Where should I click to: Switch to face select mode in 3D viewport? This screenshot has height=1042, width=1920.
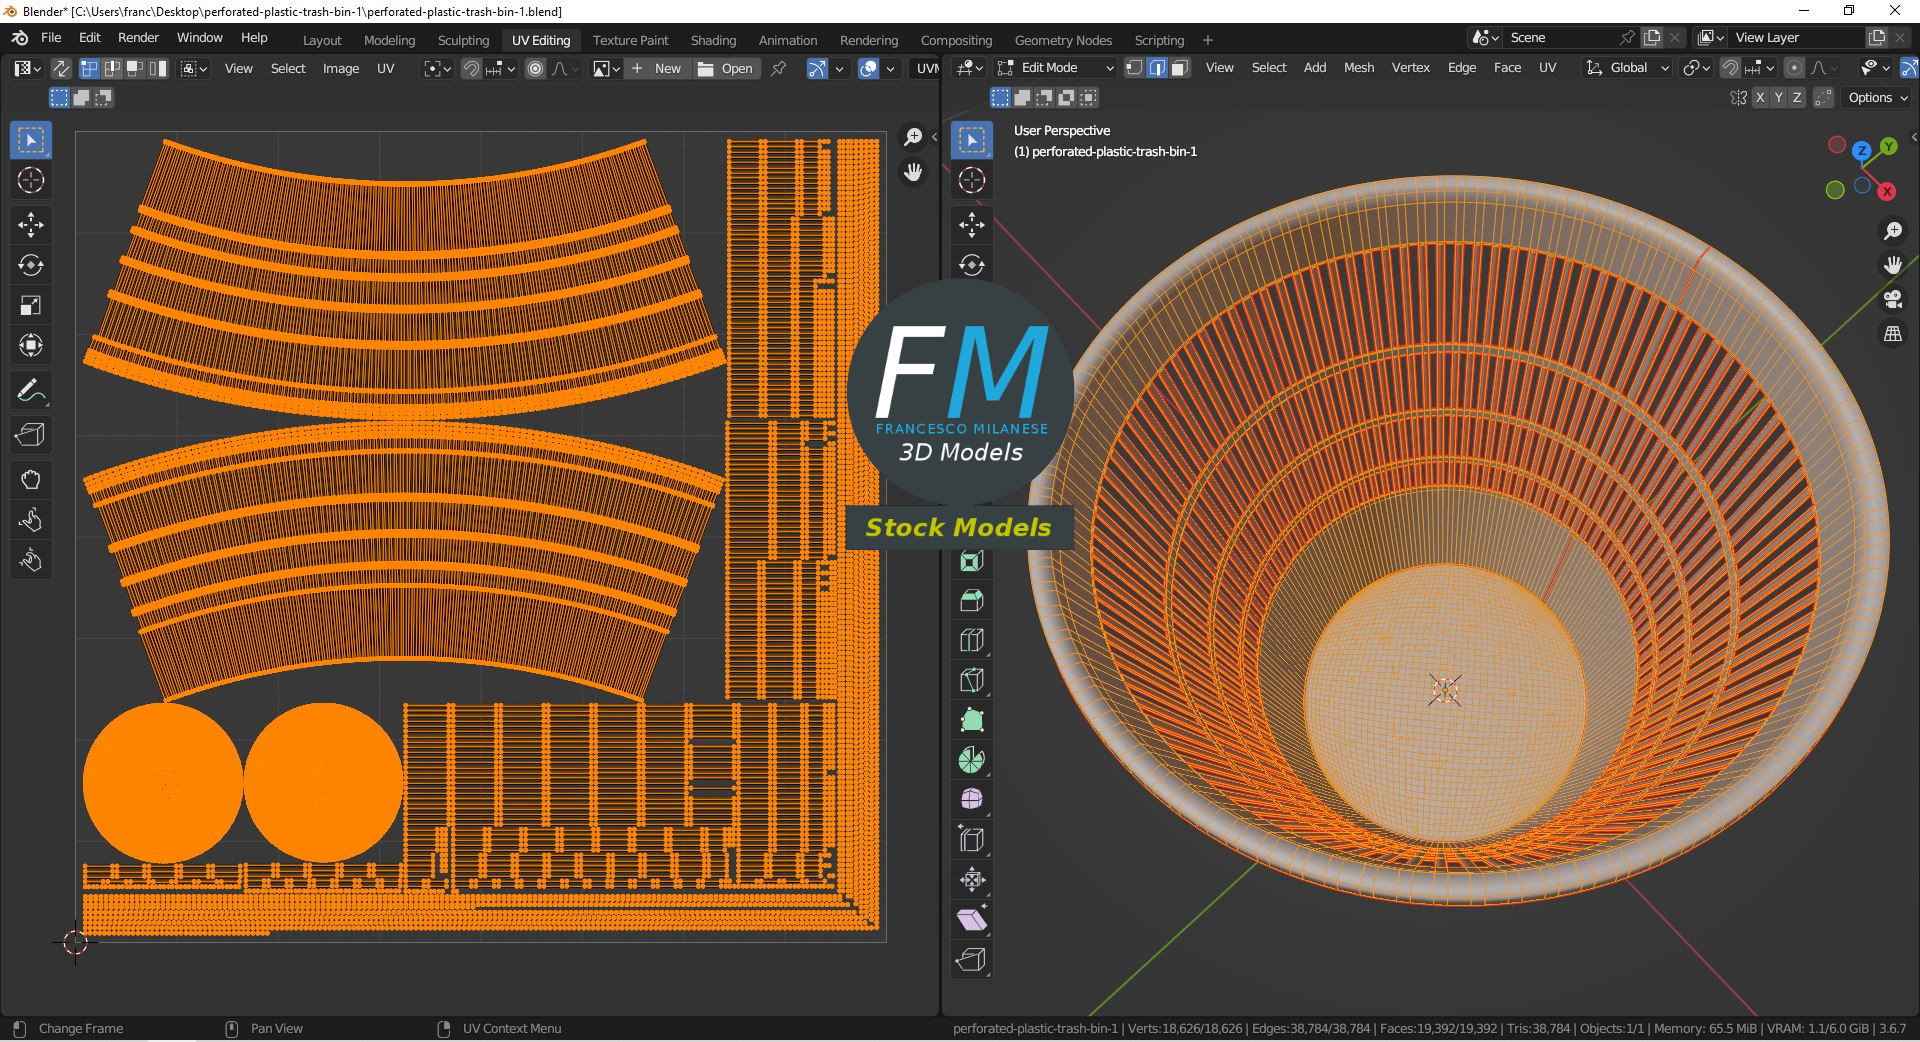pyautogui.click(x=1180, y=68)
